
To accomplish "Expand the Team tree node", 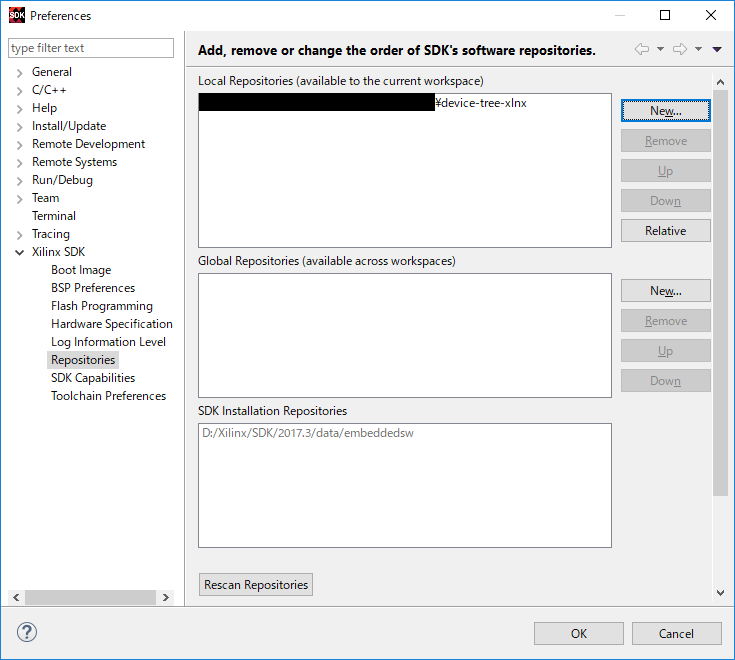I will (19, 199).
